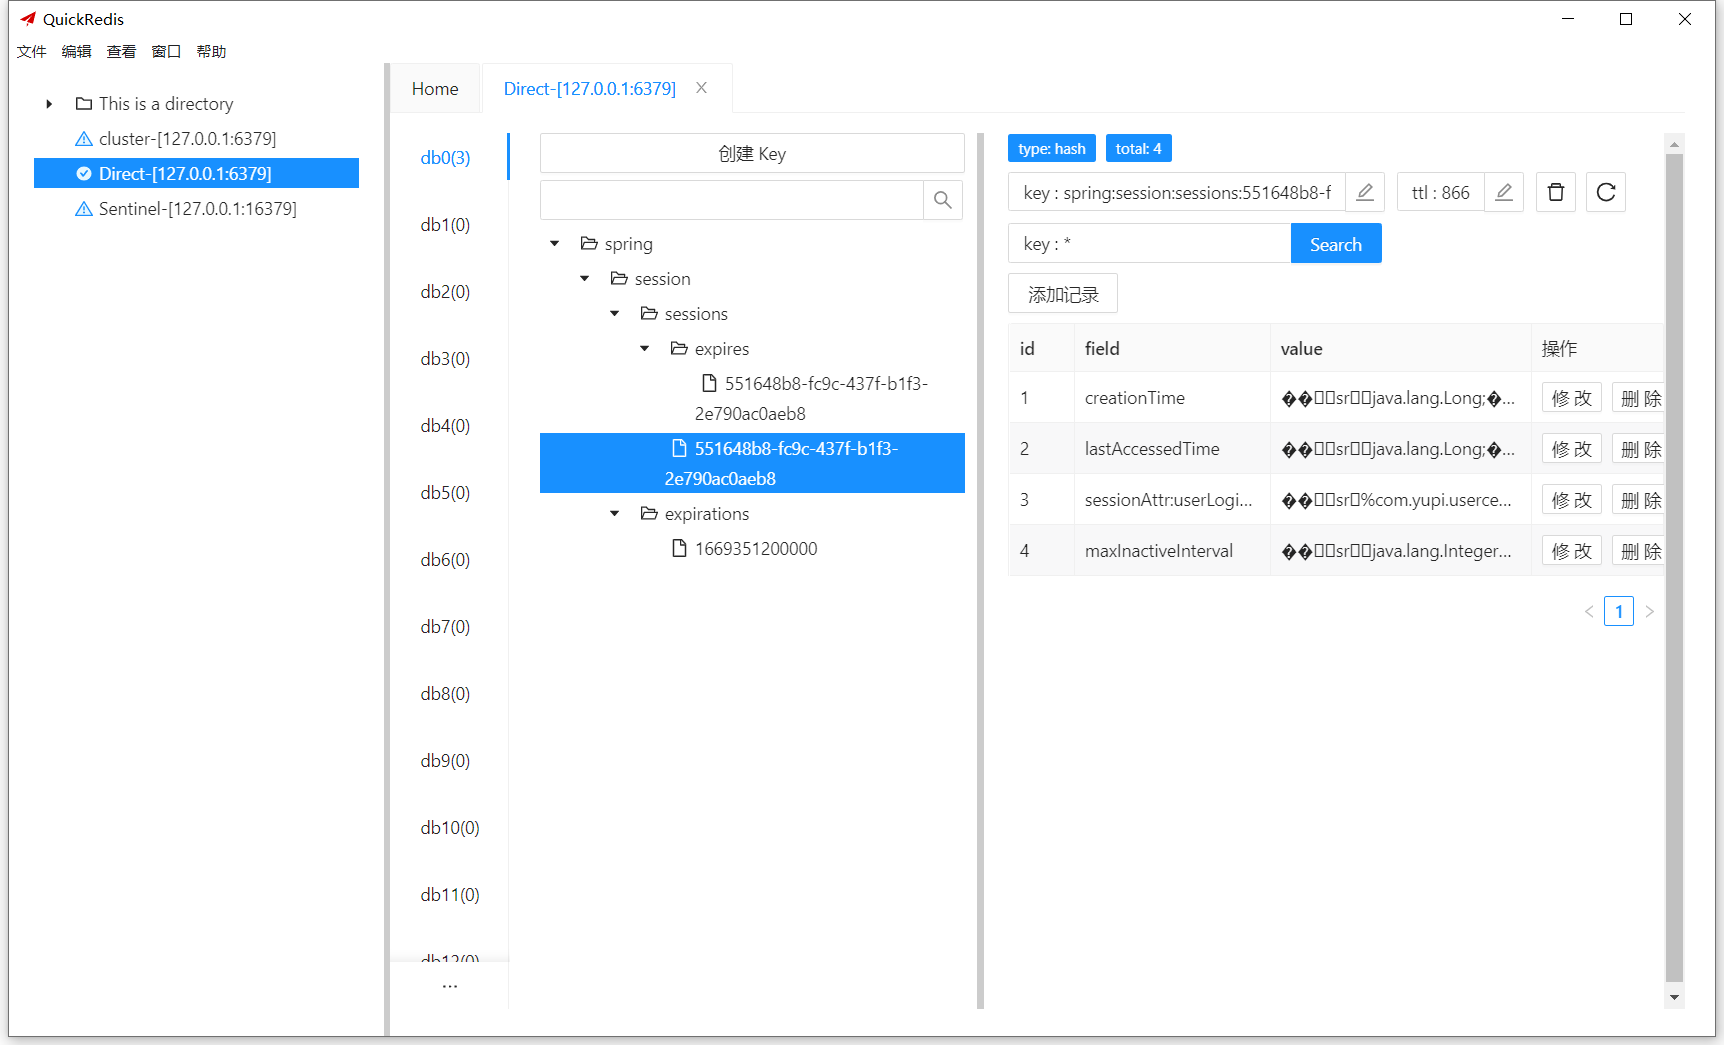Image resolution: width=1724 pixels, height=1045 pixels.
Task: Delete the lastAccessedTime row
Action: [1640, 449]
